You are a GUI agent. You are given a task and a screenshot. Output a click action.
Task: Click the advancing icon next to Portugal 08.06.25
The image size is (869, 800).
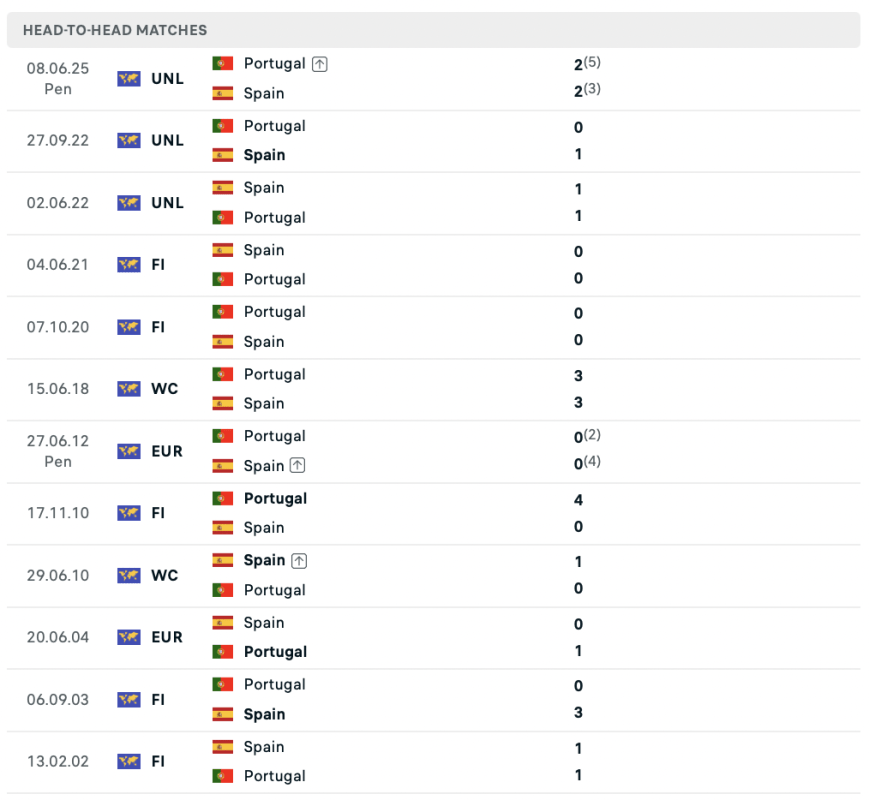pos(319,64)
